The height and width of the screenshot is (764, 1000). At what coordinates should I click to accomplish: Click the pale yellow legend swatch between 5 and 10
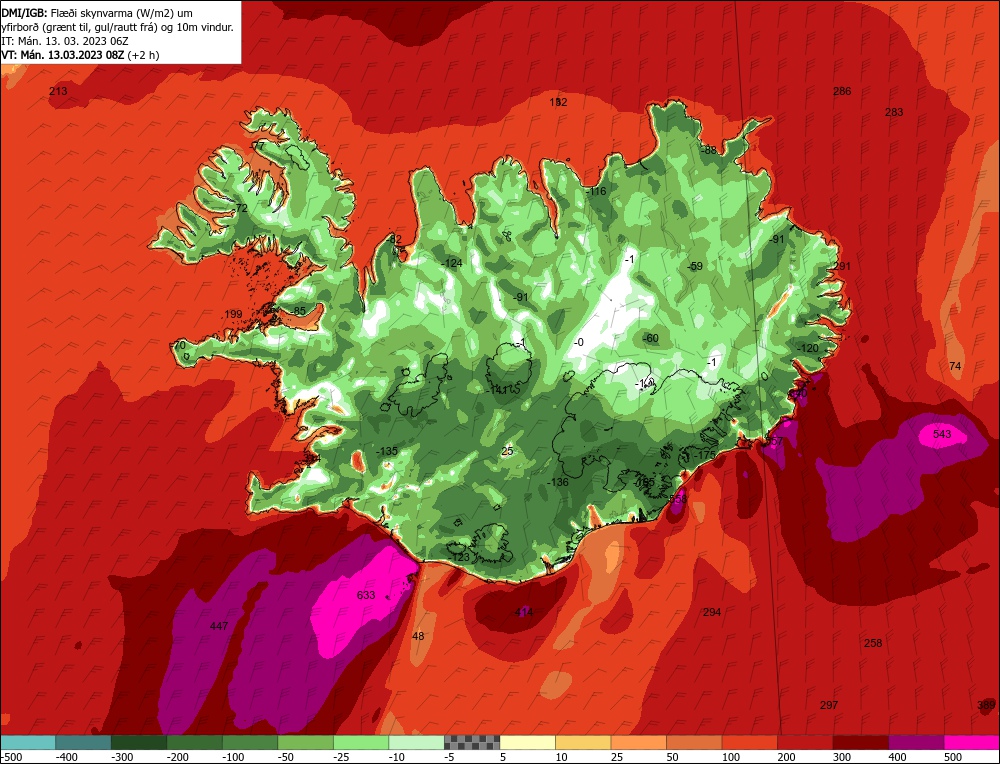pyautogui.click(x=527, y=742)
